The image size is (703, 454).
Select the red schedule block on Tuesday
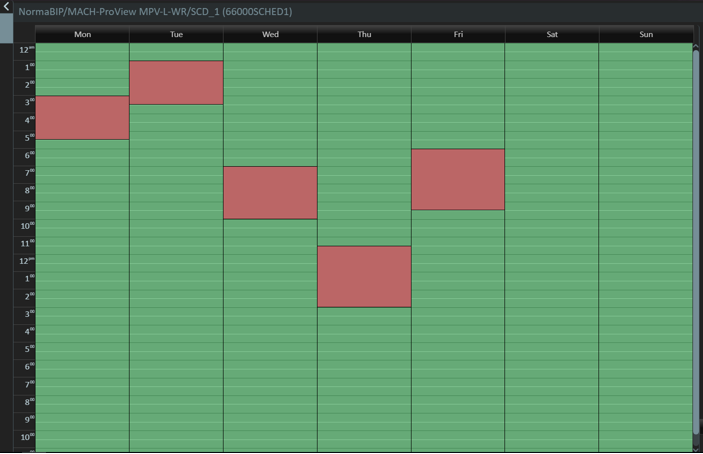coord(176,83)
